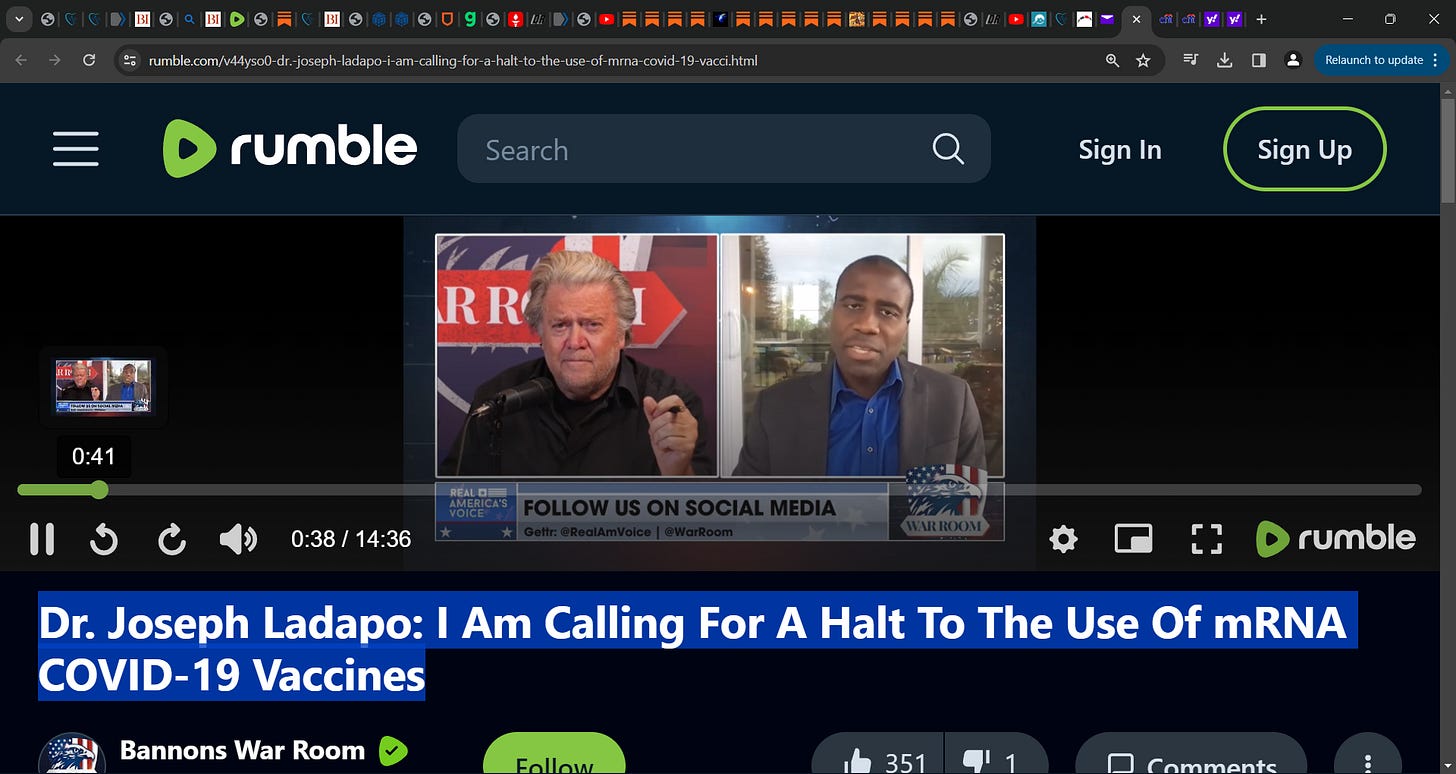Open the browser media controls icon
Viewport: 1456px width, 774px height.
(1190, 60)
